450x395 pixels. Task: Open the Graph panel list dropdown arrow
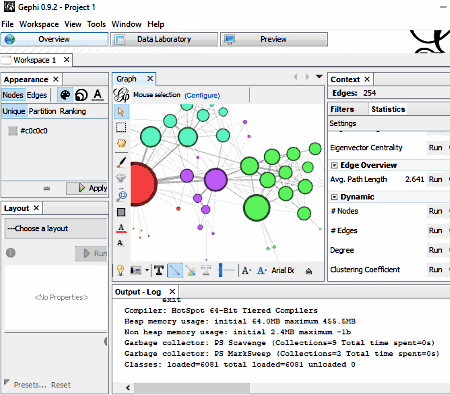point(319,77)
